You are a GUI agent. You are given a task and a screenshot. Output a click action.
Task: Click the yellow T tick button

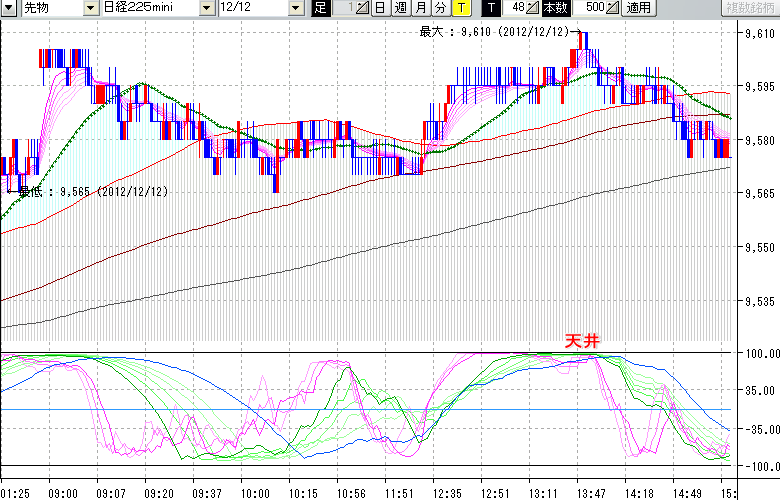pyautogui.click(x=461, y=8)
